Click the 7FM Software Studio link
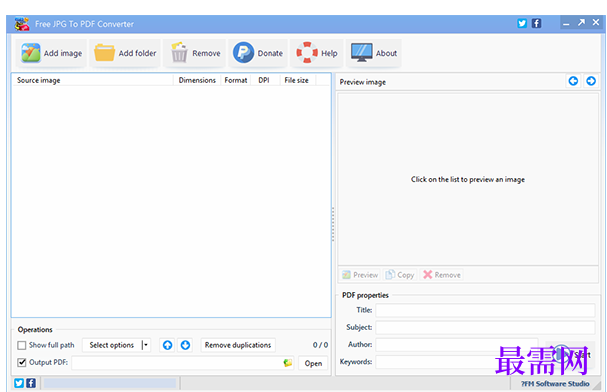Viewport: 607px width, 392px height. [x=555, y=383]
